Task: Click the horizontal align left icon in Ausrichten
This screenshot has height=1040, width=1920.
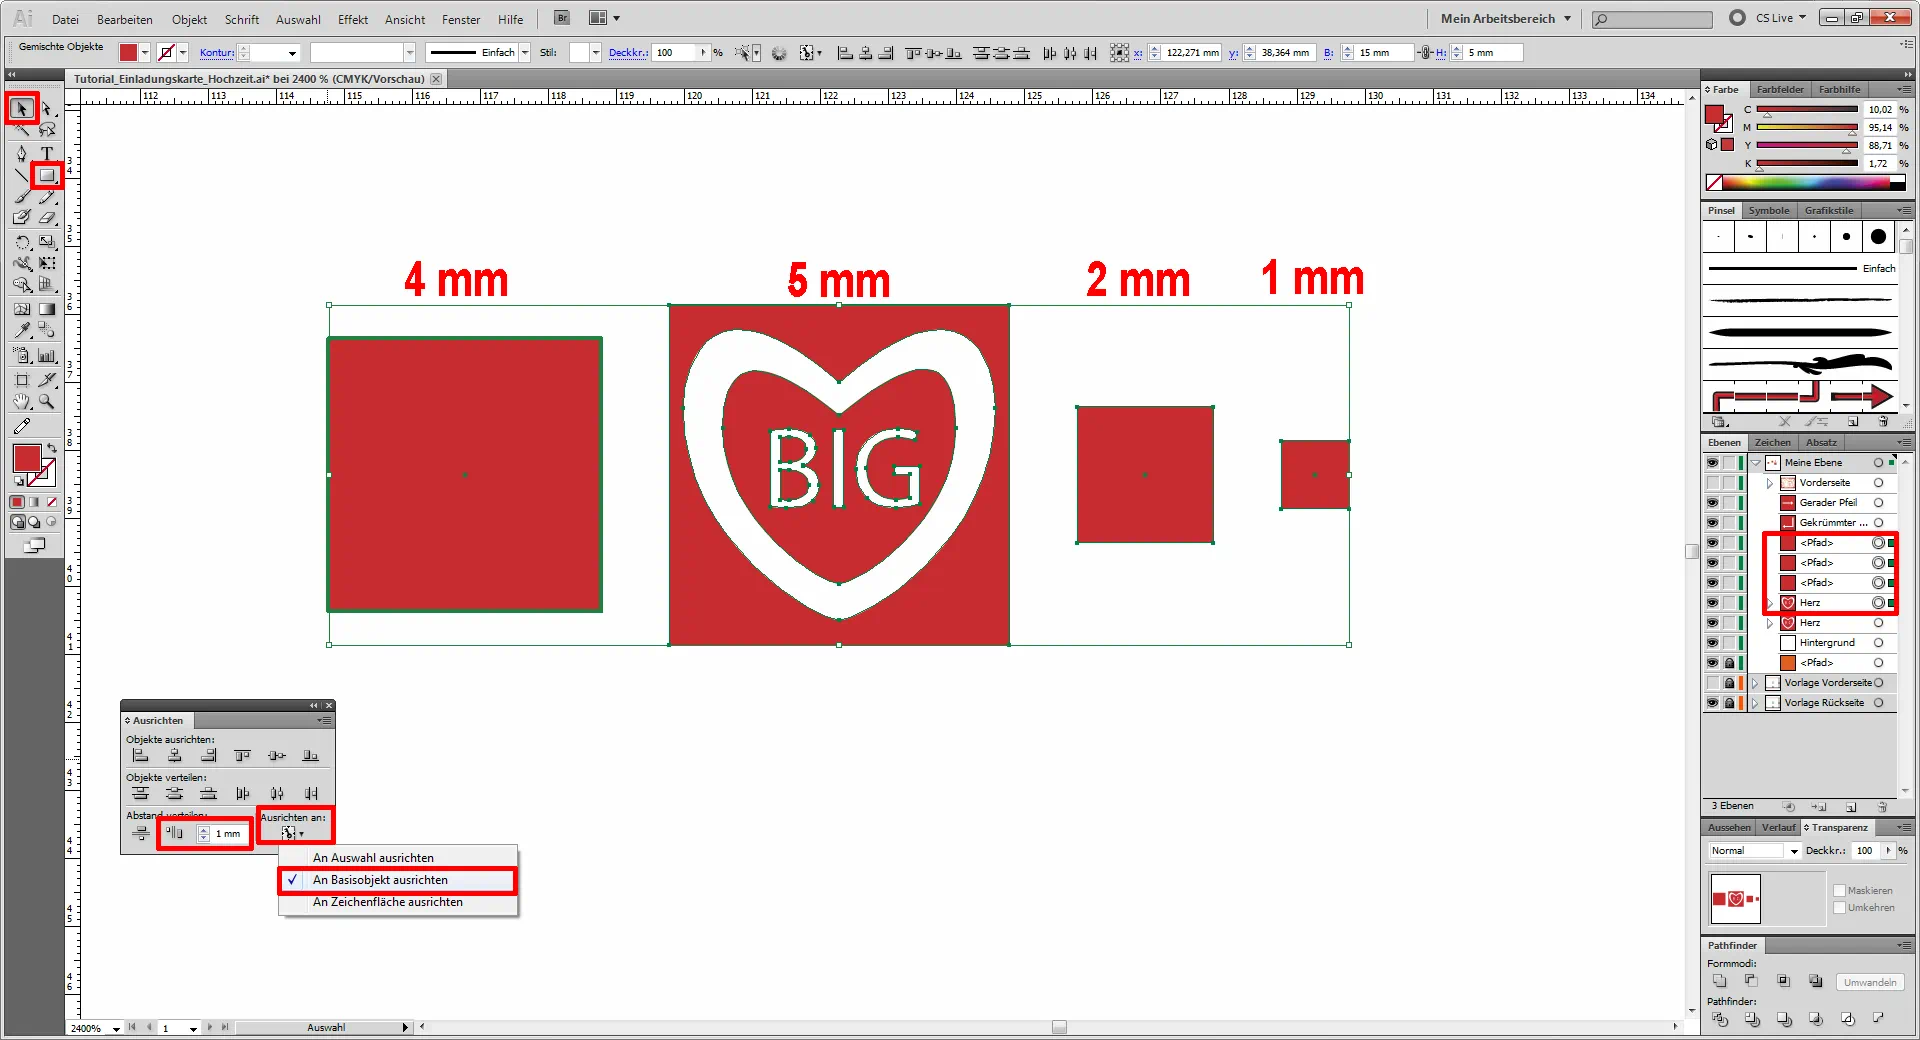Action: [141, 756]
